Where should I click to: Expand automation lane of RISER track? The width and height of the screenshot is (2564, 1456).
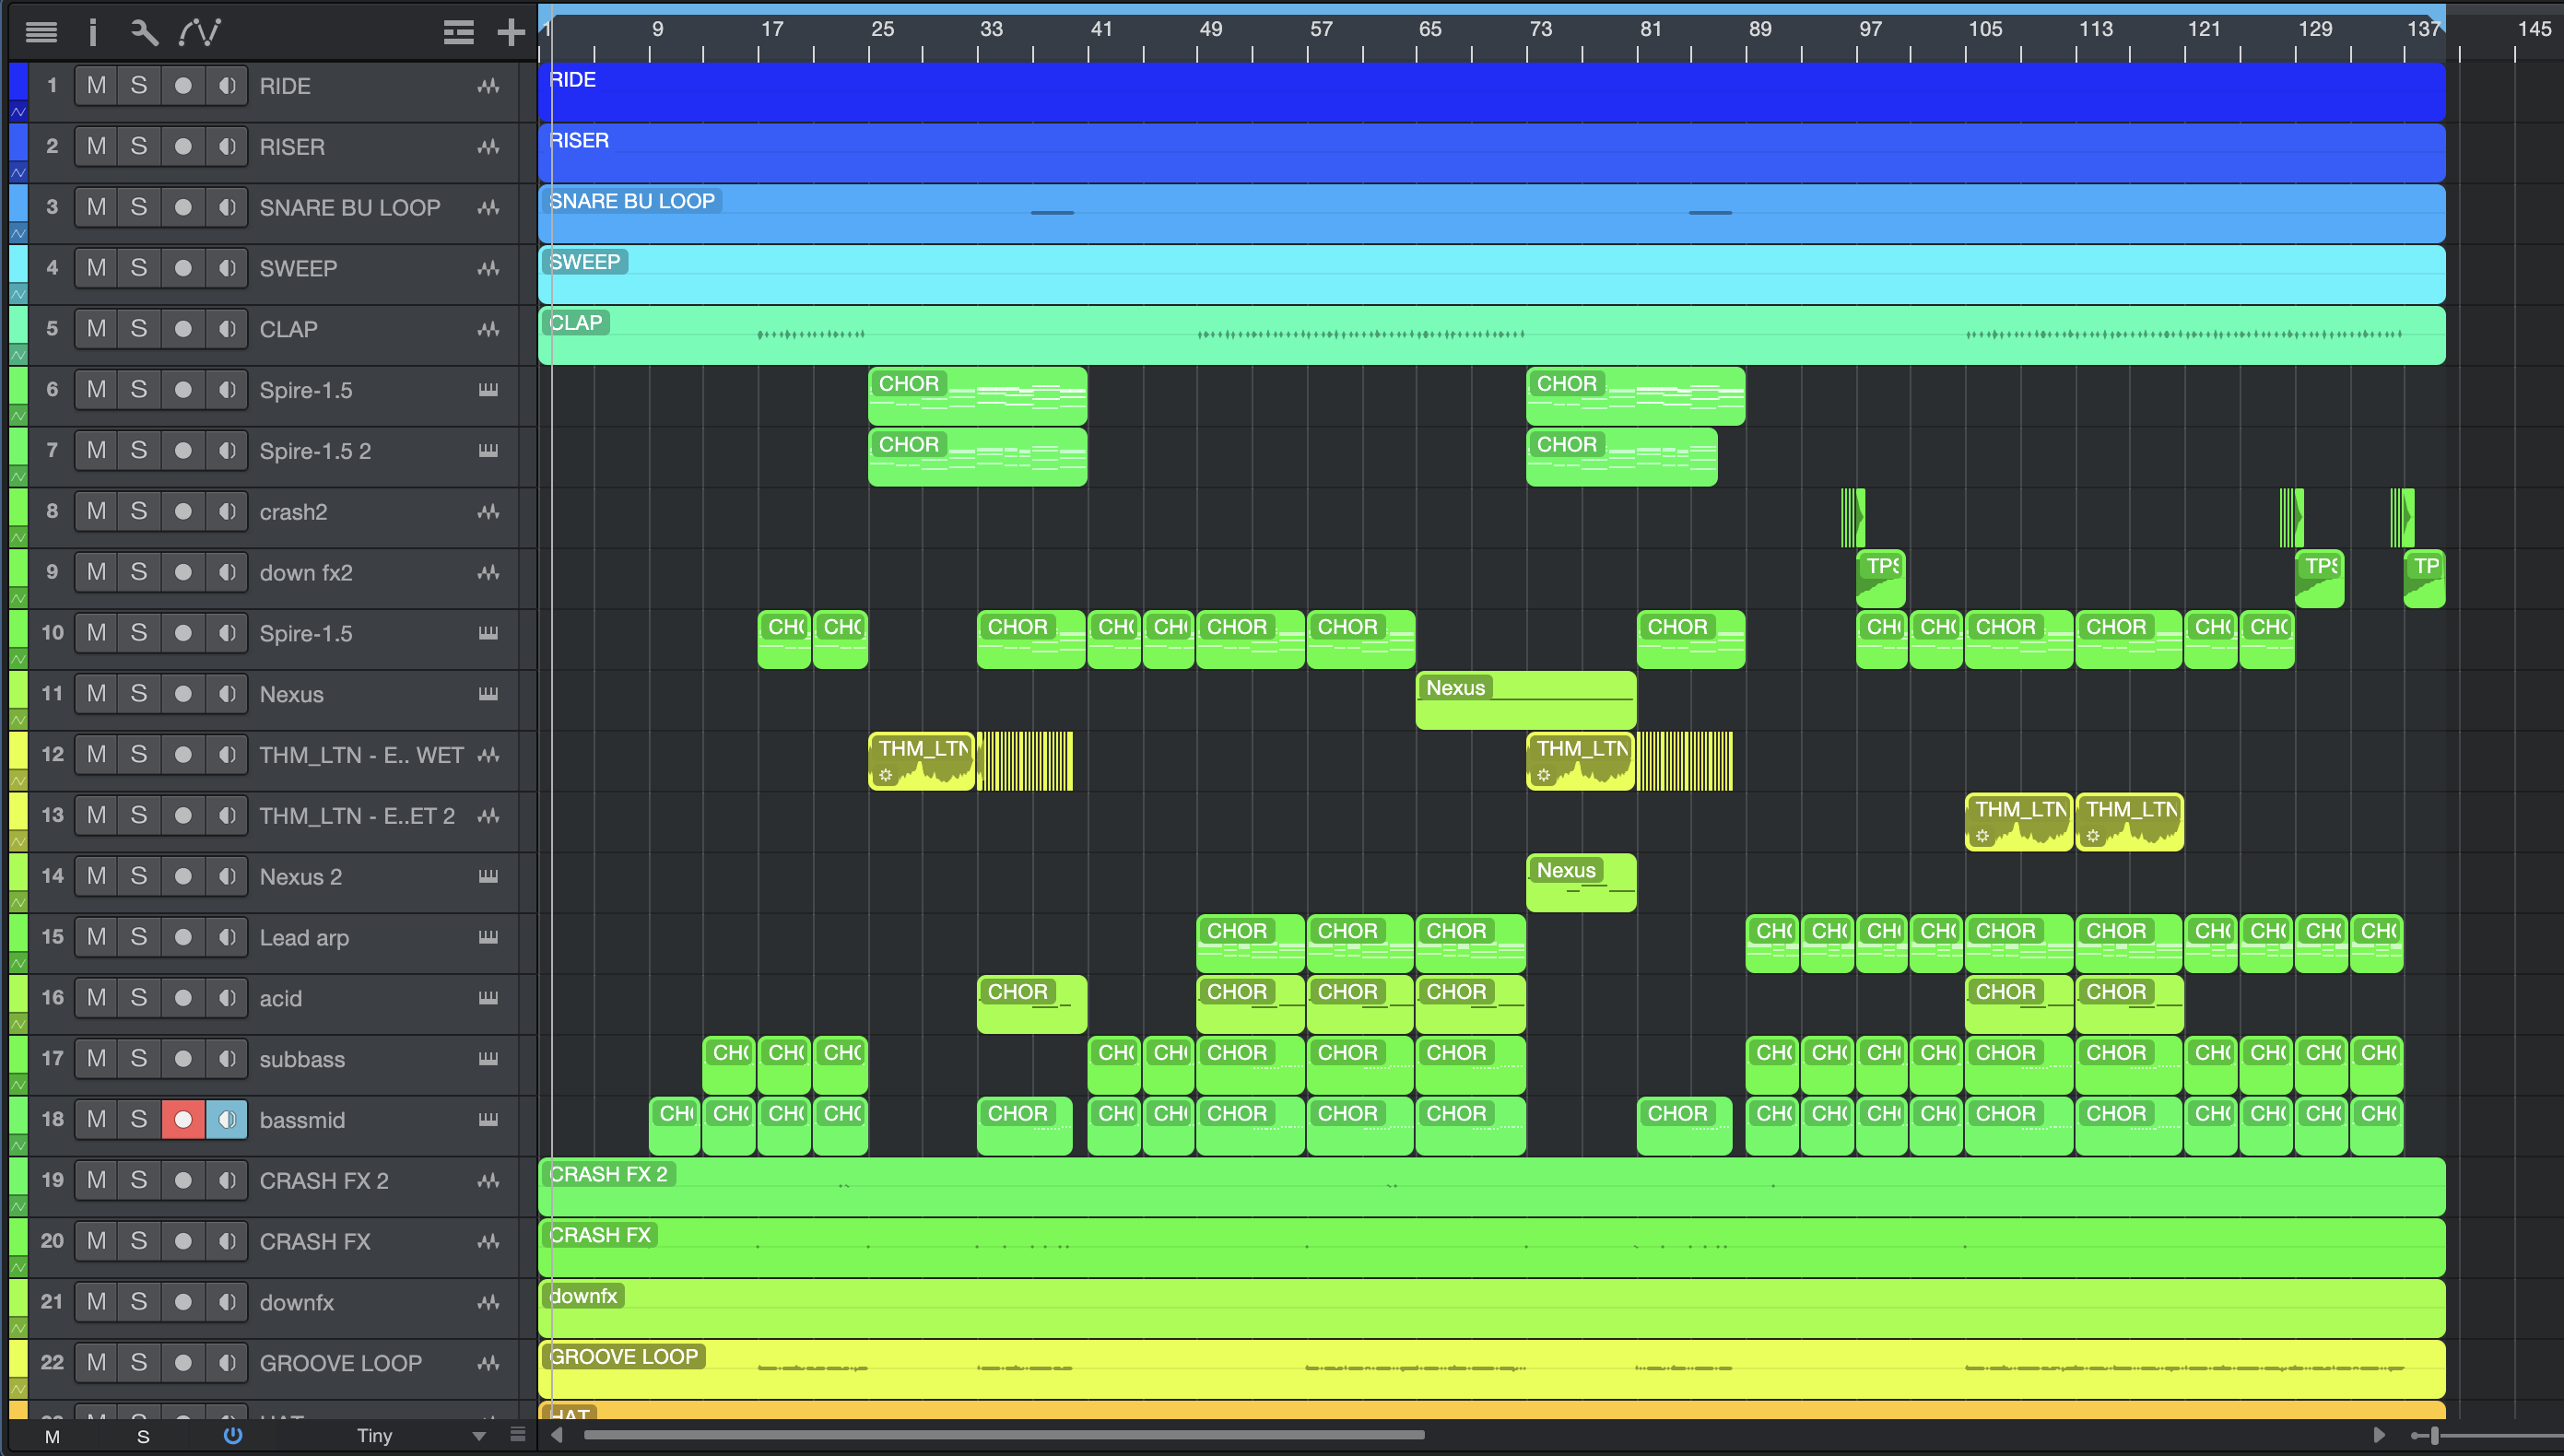[x=18, y=173]
